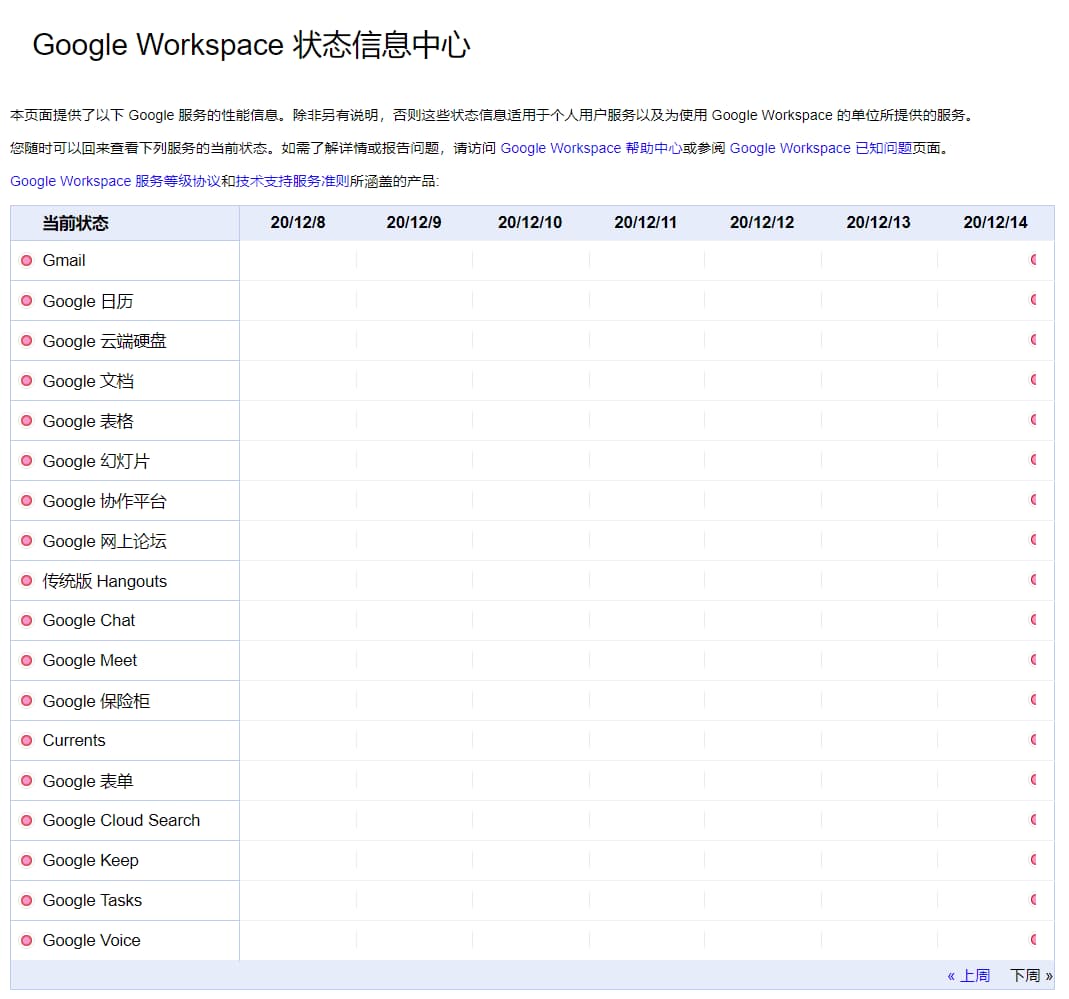Select the Google 网上论坛 service name
Screen dimensions: 1069x999
104,541
